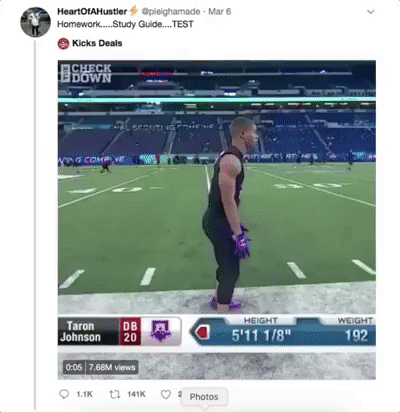Image resolution: width=400 pixels, height=412 pixels.
Task: Open the HeartOfAHustler display name link
Action: click(x=92, y=11)
